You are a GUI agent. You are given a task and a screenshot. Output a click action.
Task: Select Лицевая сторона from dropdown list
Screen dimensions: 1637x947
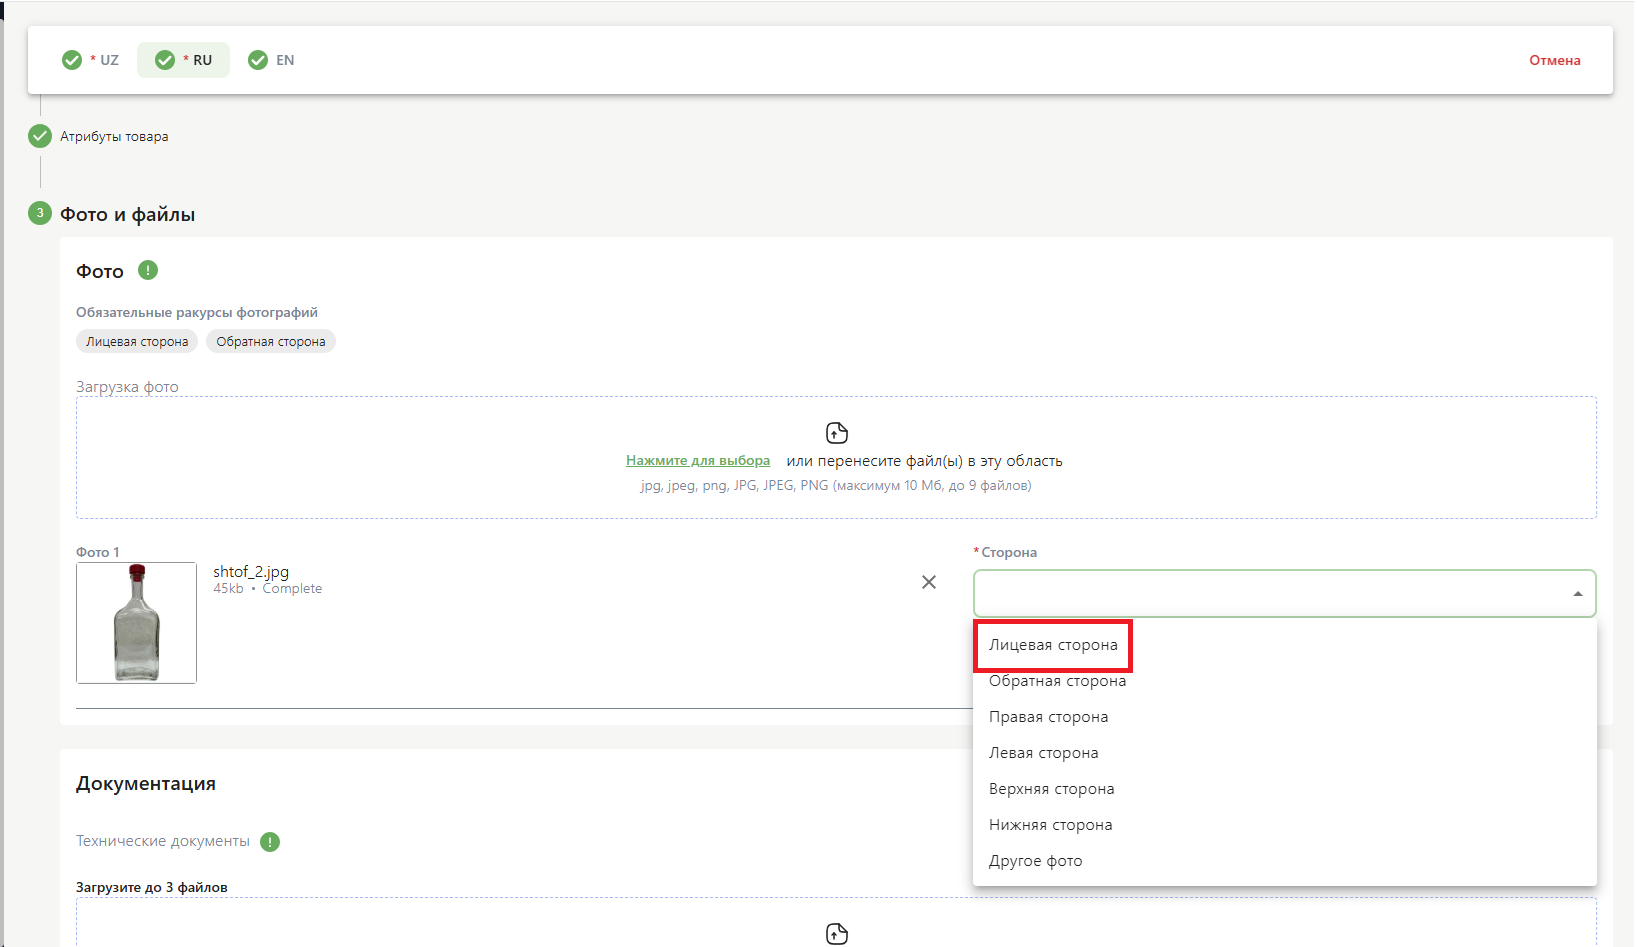[1053, 645]
